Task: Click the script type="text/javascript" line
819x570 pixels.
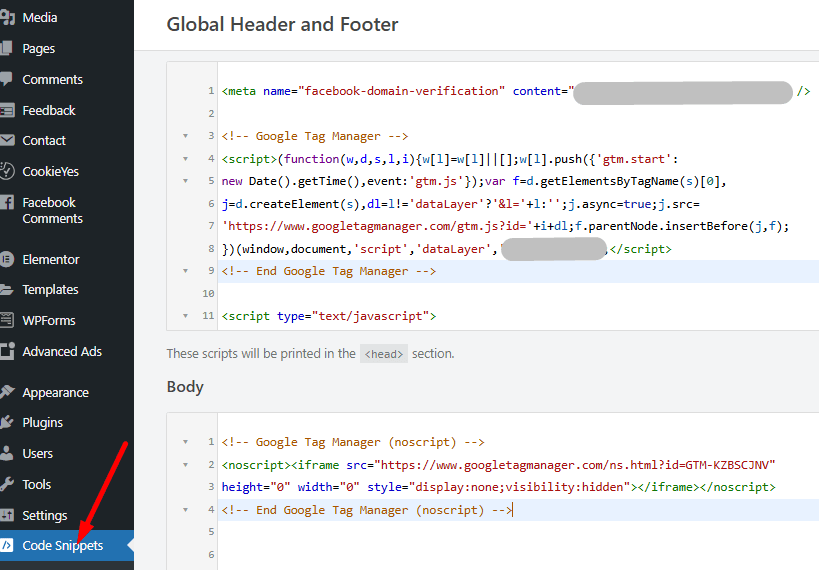Action: point(329,316)
